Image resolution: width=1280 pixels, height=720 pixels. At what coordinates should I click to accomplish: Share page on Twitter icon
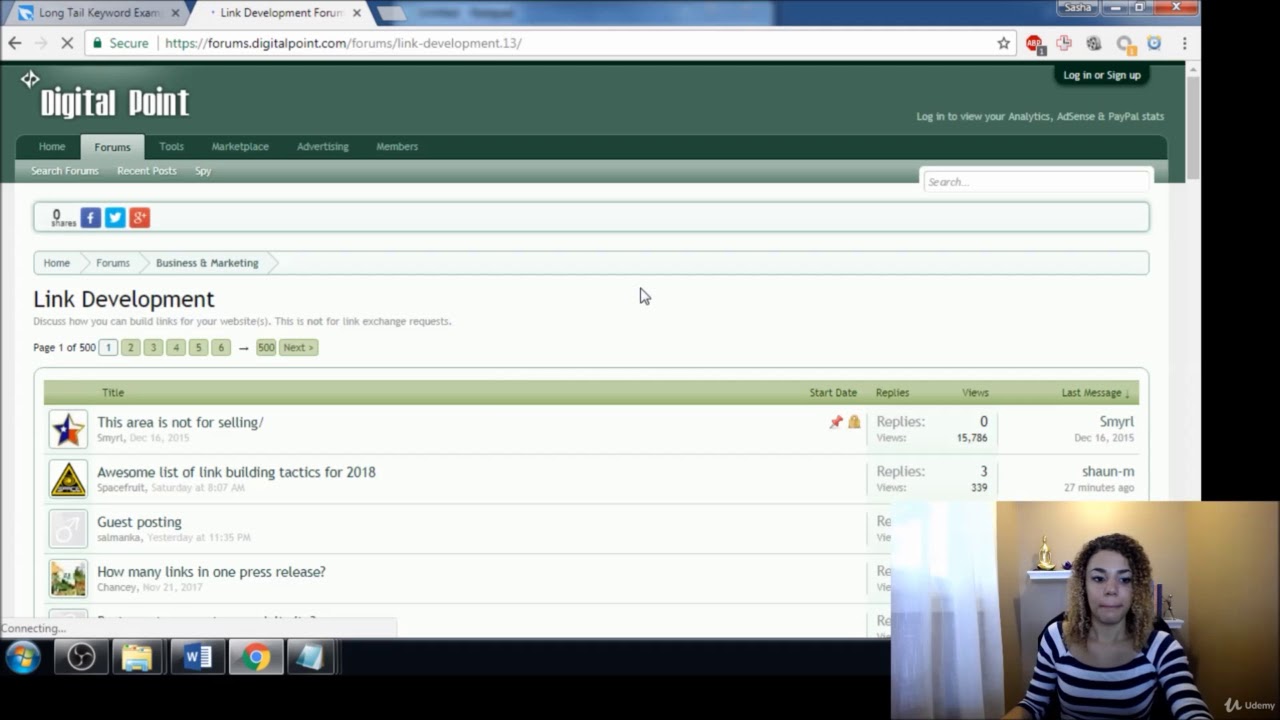pyautogui.click(x=115, y=217)
